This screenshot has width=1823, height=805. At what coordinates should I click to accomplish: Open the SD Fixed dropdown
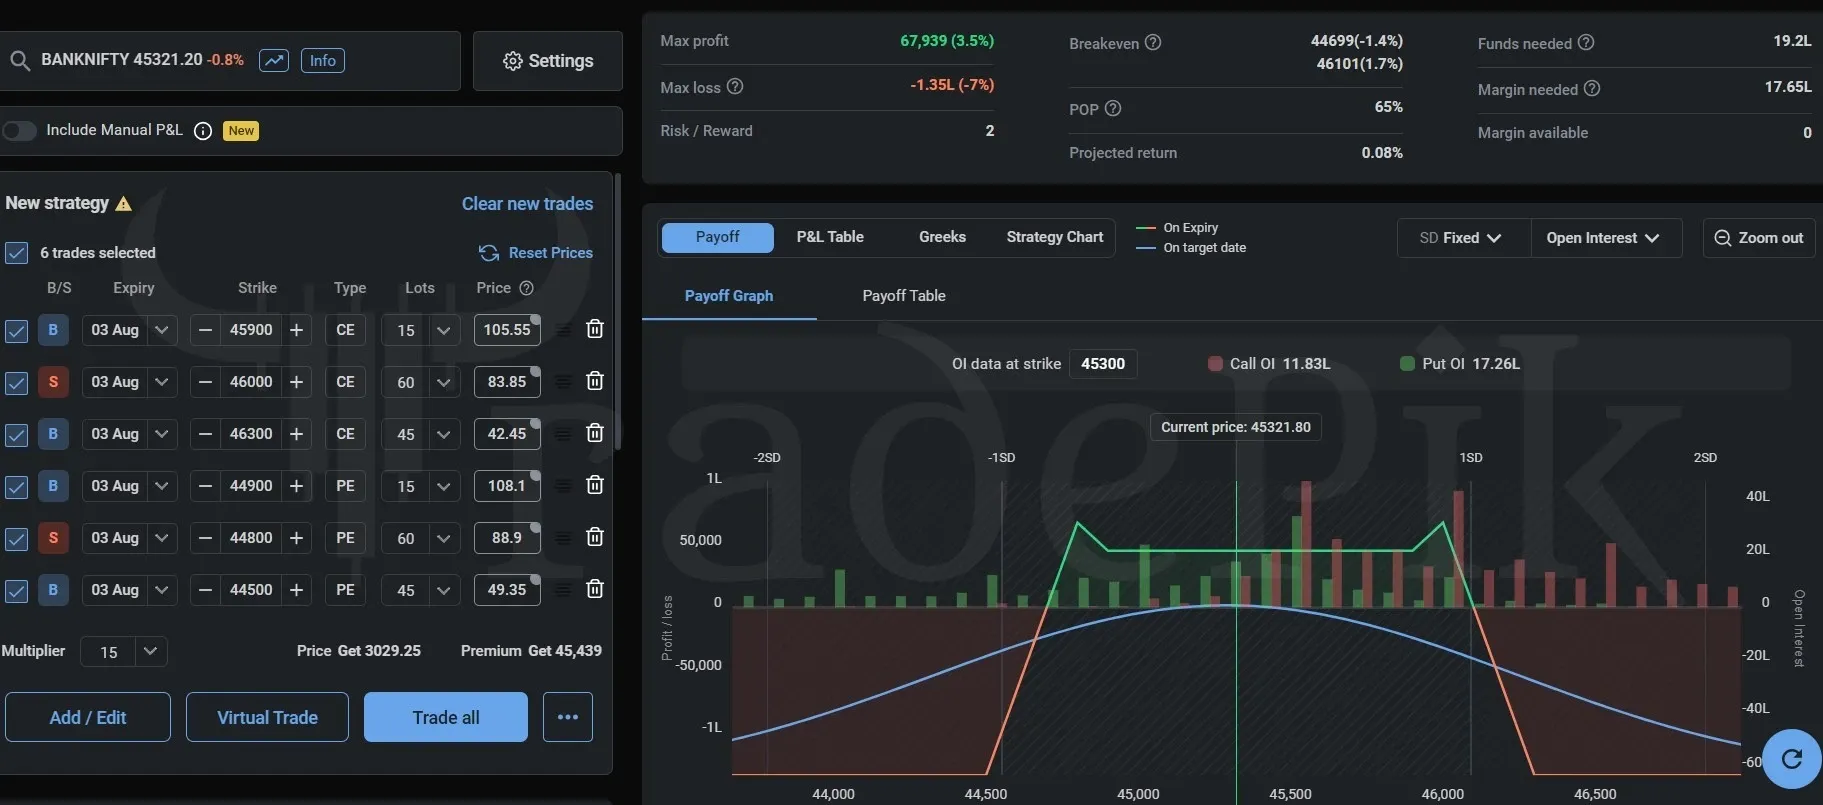coord(1463,238)
